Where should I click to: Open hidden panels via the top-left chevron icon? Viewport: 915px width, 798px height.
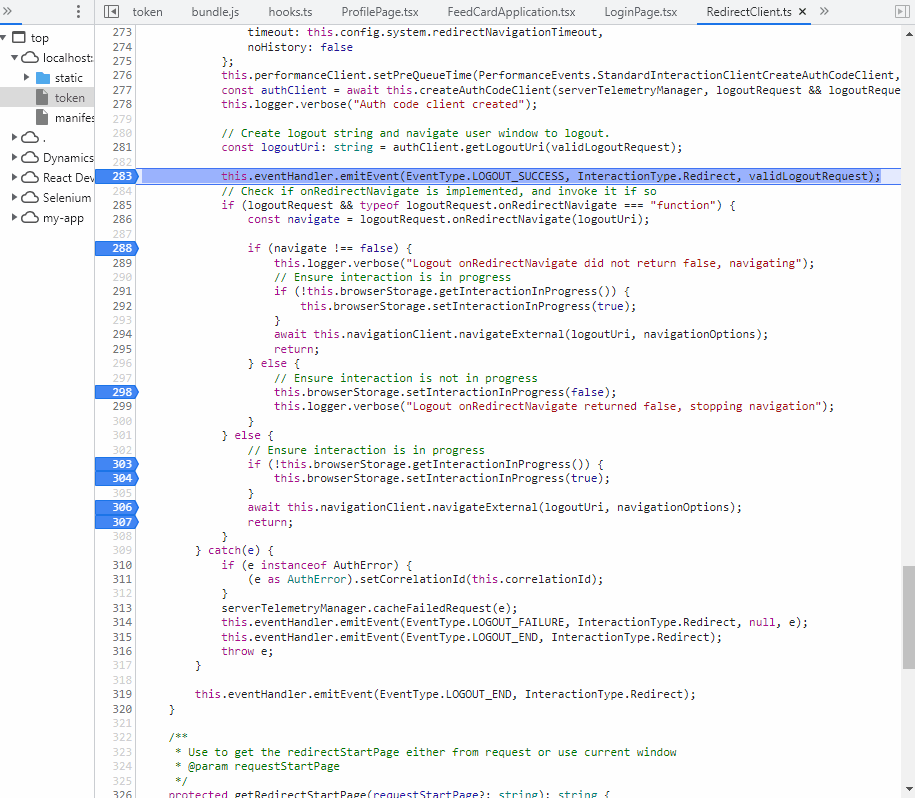click(x=10, y=12)
